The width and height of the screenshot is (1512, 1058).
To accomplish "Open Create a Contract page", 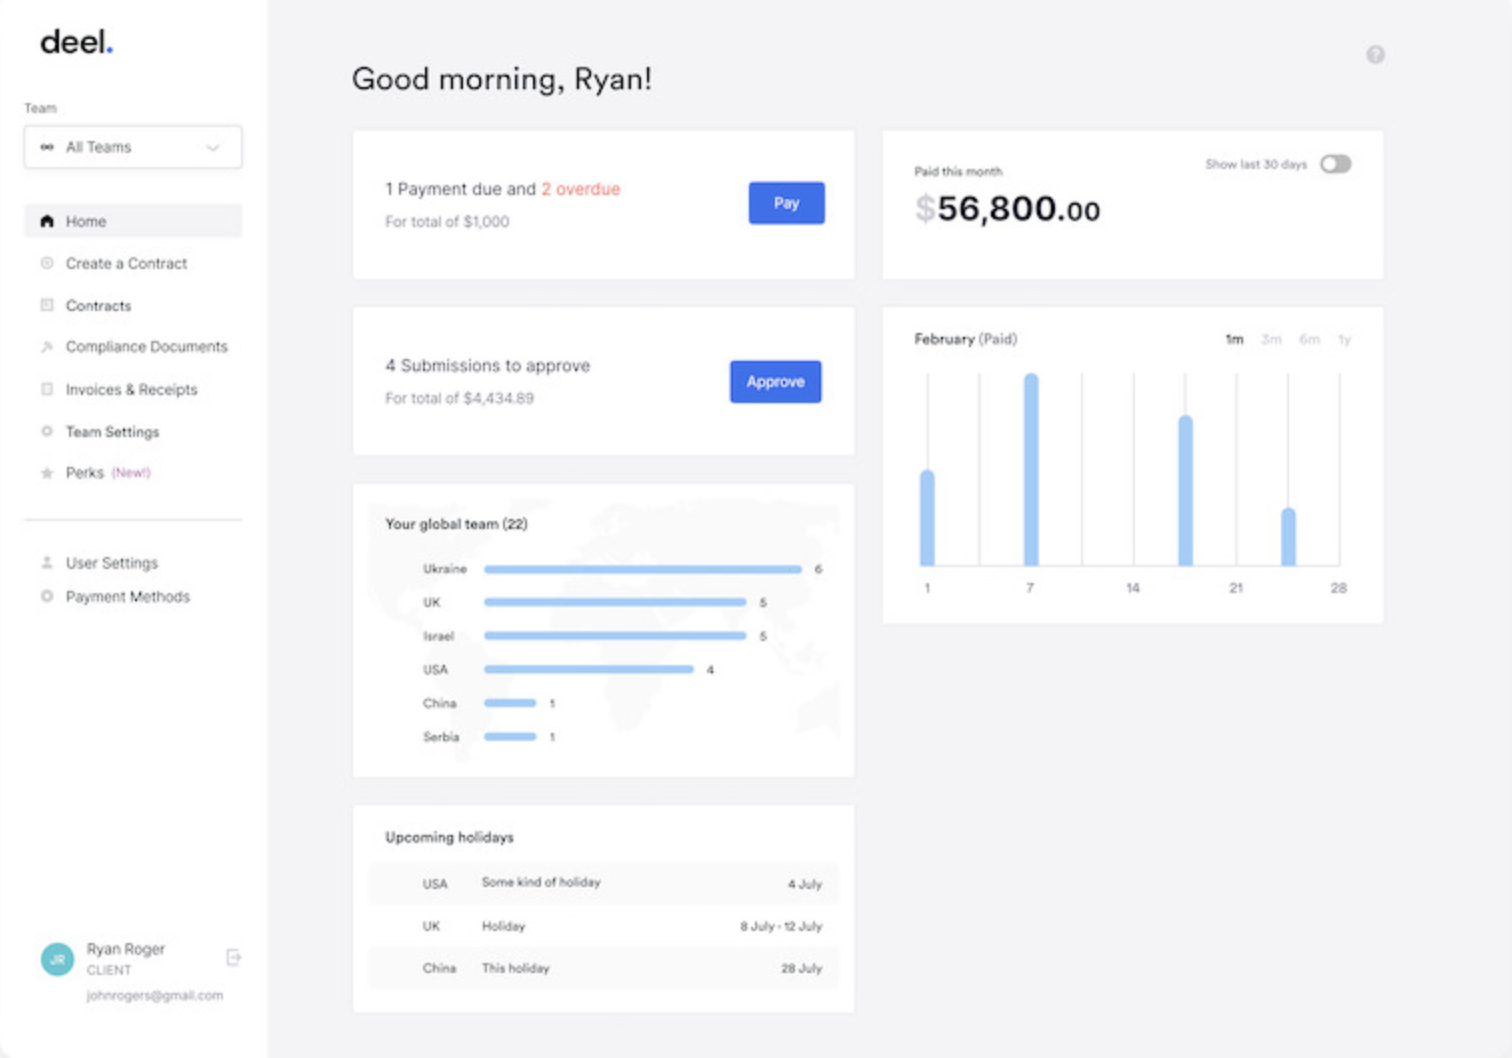I will pos(126,263).
